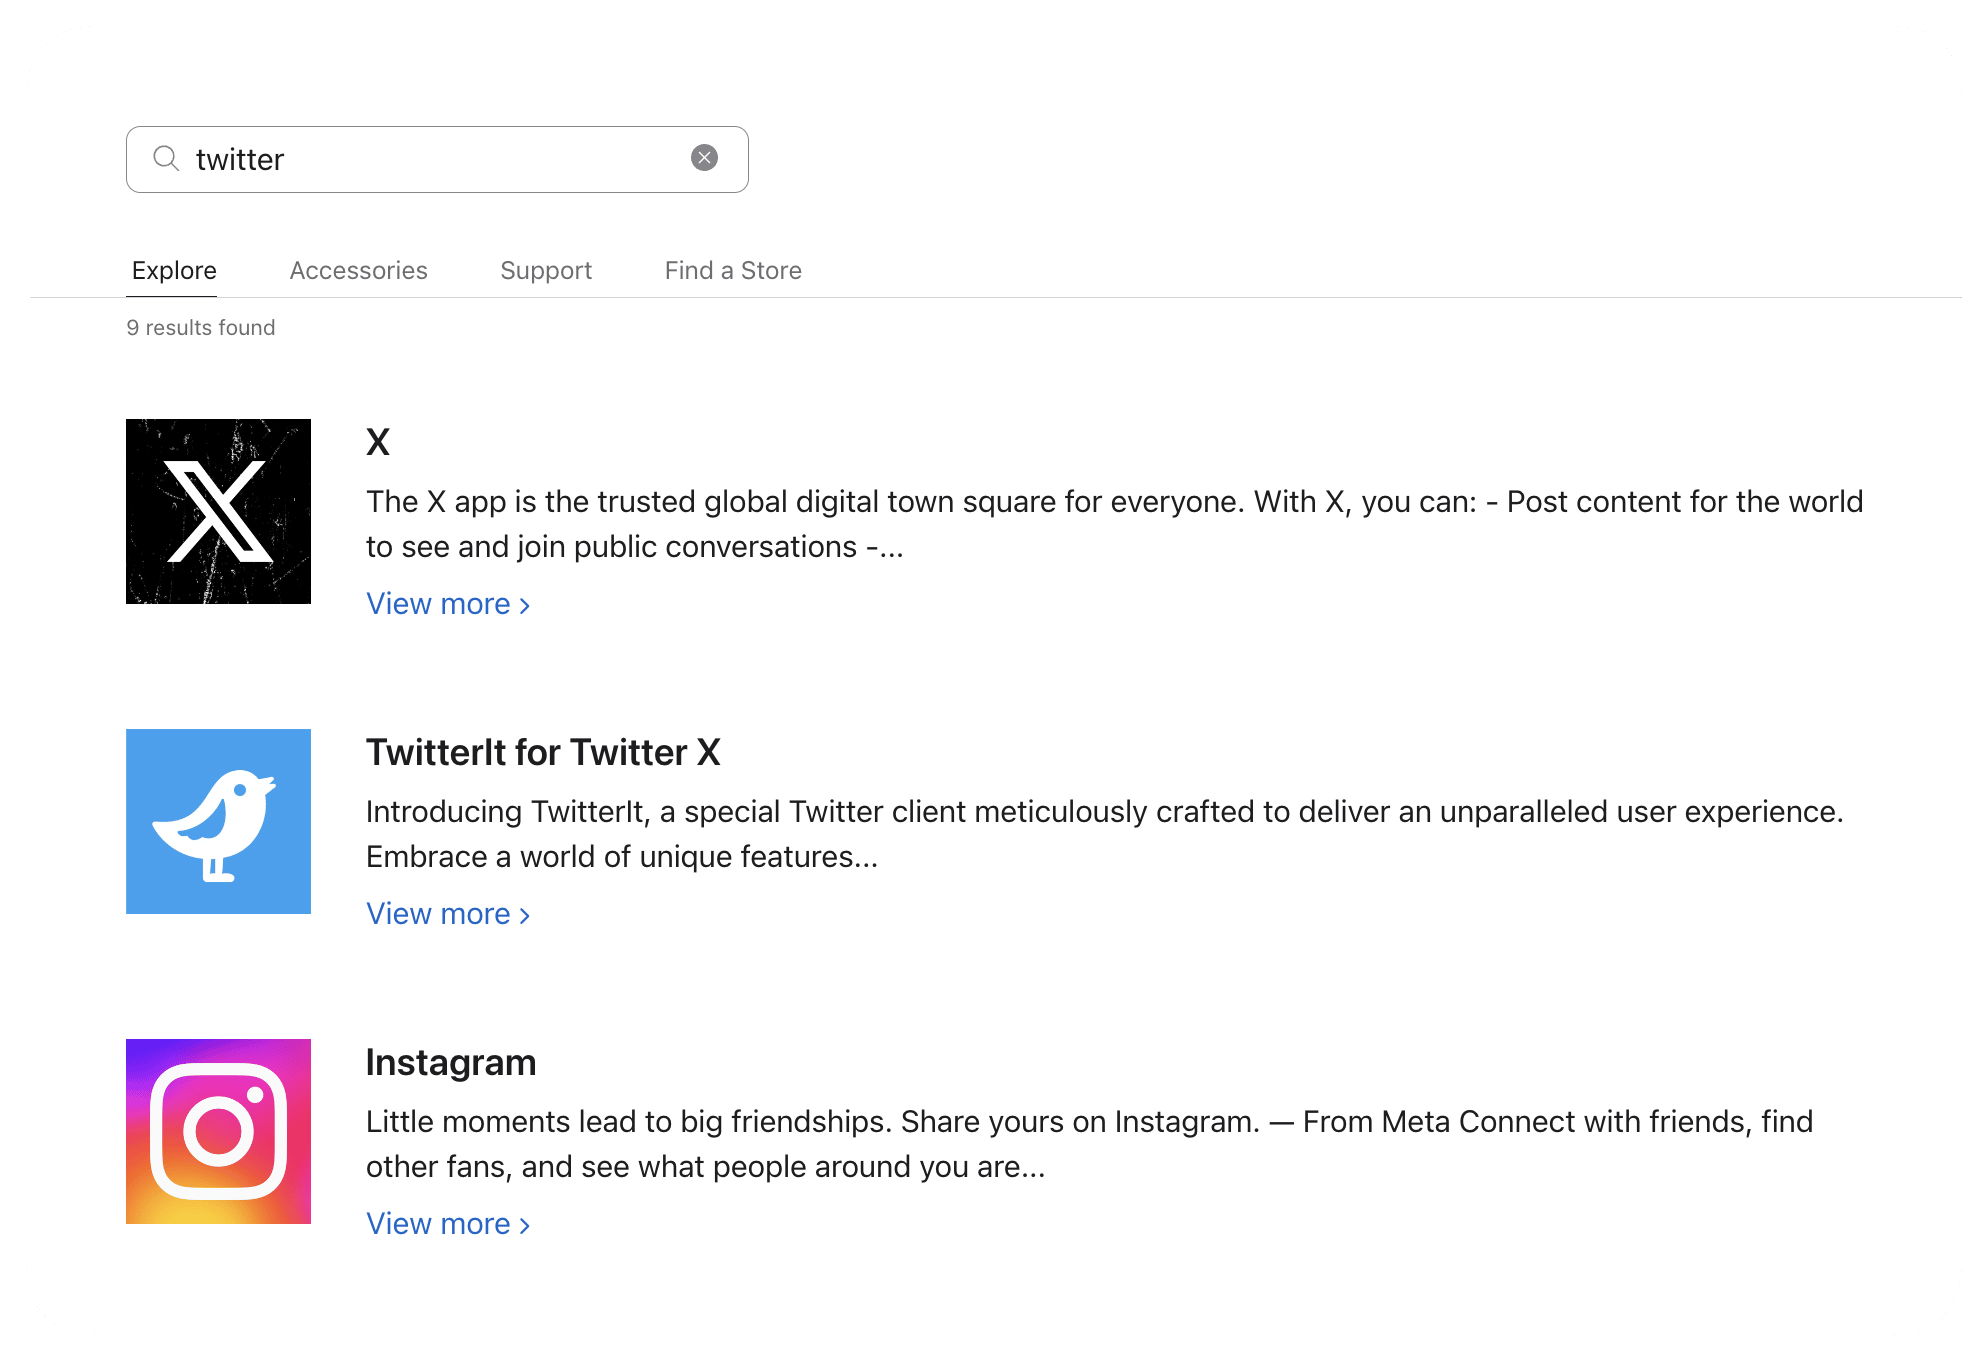Image resolution: width=1988 pixels, height=1361 pixels.
Task: View more about TwitterIt for Twitter X
Action: [x=448, y=914]
